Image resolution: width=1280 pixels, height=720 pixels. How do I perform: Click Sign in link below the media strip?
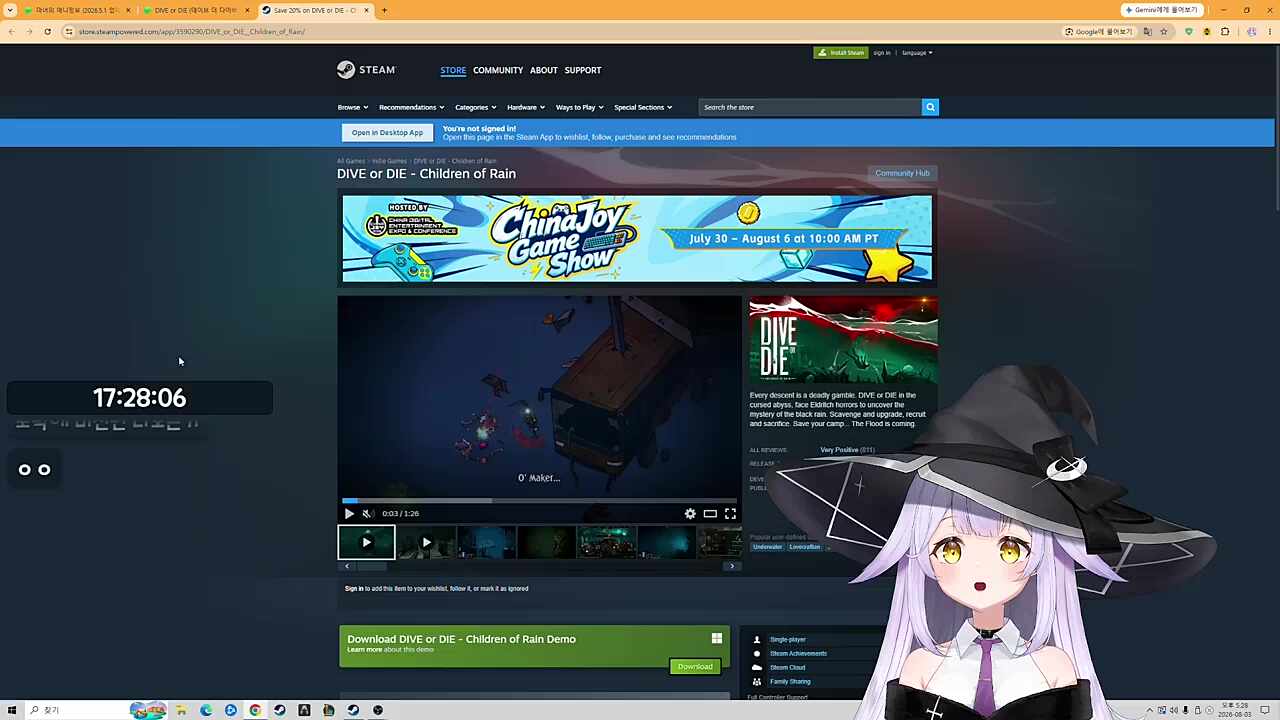354,589
